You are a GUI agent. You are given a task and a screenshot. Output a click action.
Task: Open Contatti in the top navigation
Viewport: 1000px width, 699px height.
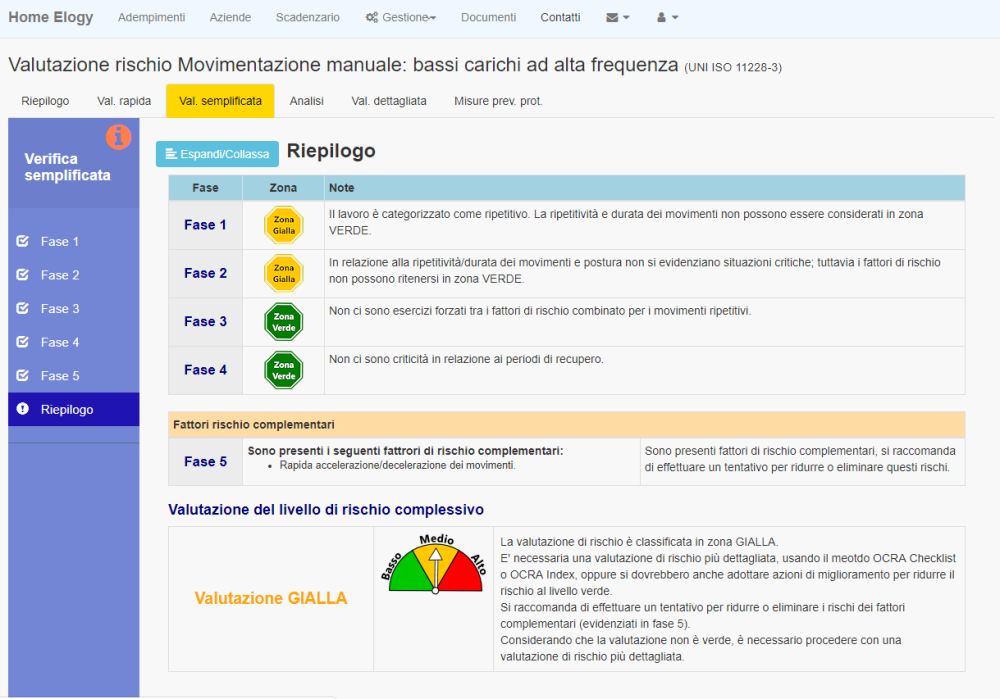tap(561, 17)
